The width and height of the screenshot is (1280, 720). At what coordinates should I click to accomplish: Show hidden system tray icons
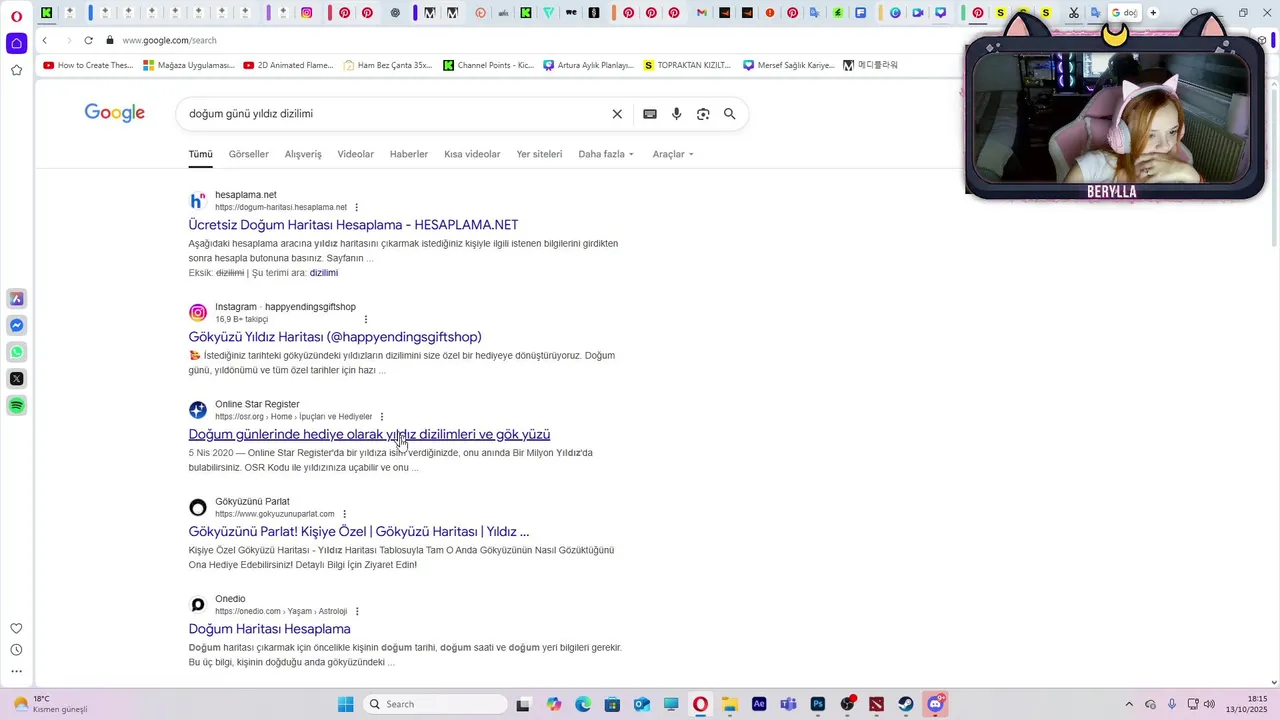[1129, 704]
